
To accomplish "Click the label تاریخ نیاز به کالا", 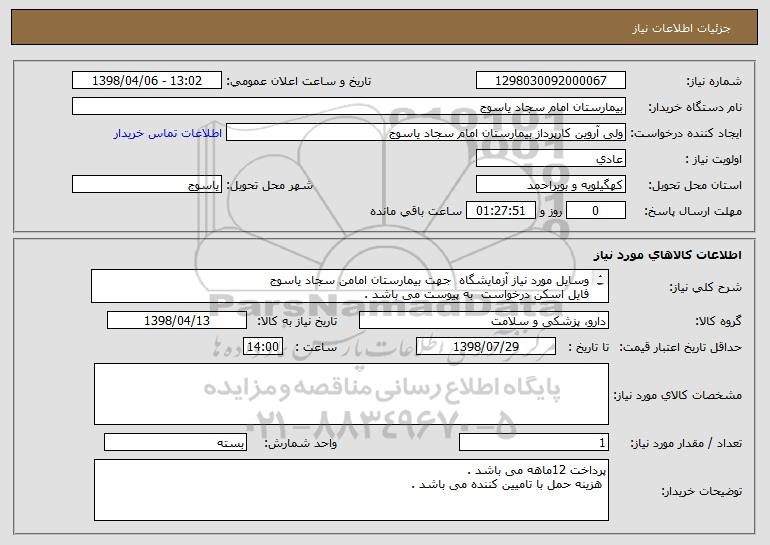I will click(297, 321).
